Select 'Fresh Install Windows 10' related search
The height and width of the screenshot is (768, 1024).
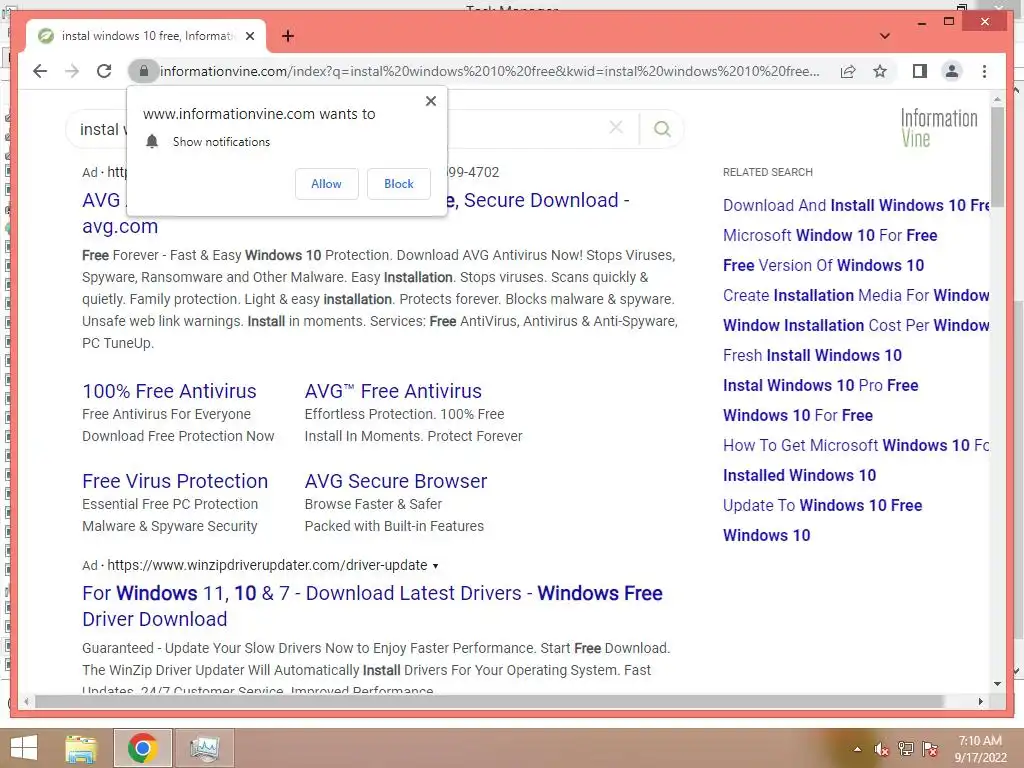click(812, 356)
